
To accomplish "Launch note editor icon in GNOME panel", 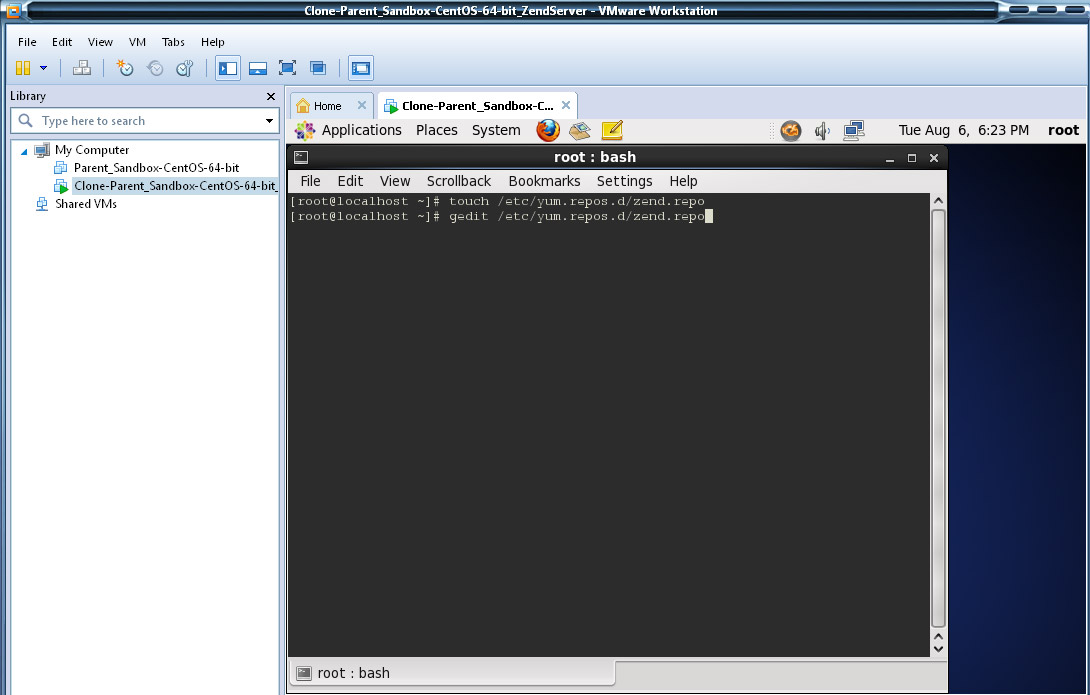I will tap(612, 130).
